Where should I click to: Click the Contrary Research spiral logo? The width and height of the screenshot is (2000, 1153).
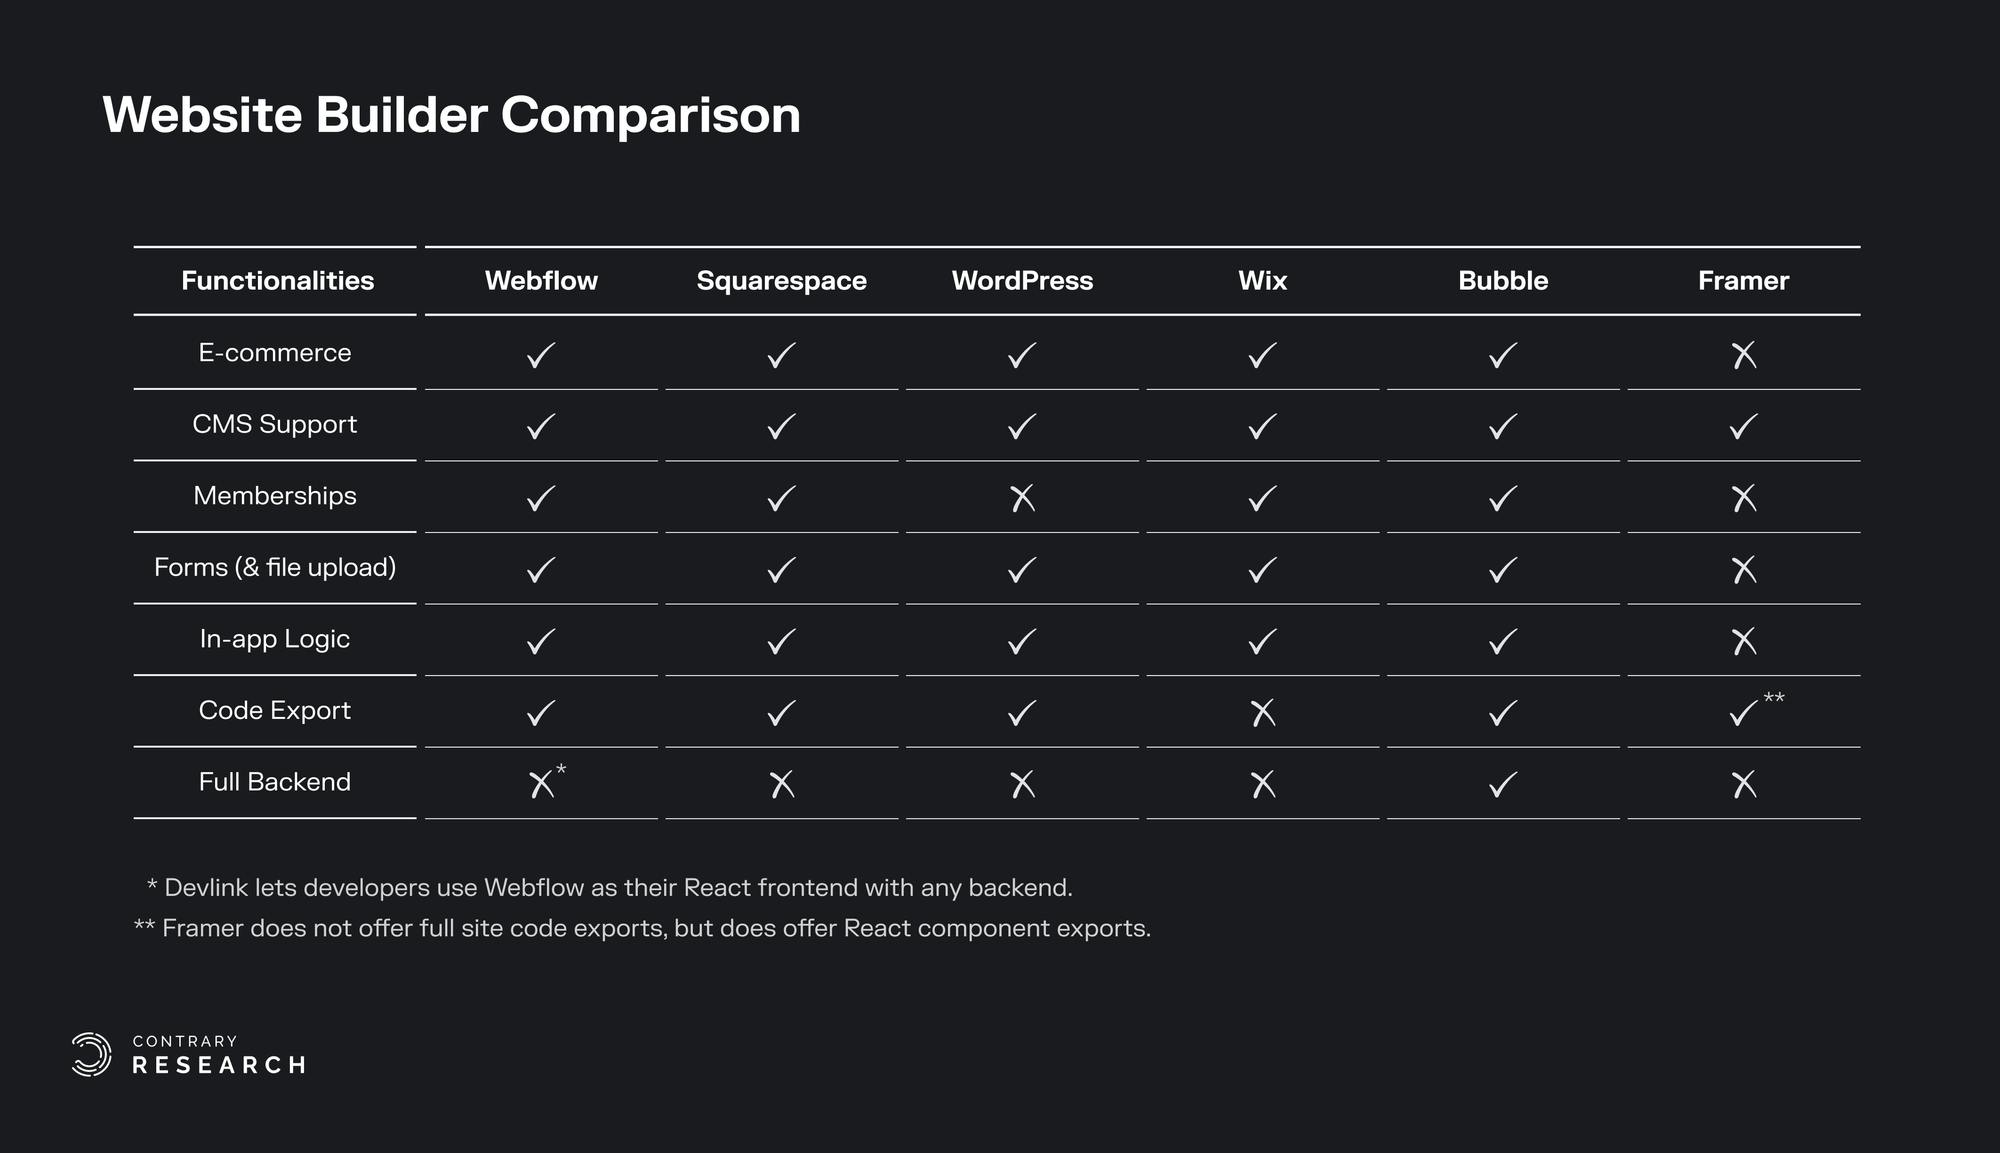coord(91,1055)
